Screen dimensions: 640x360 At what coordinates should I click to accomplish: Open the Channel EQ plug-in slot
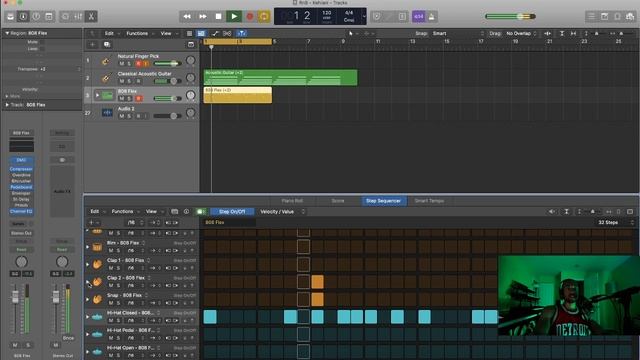point(21,211)
